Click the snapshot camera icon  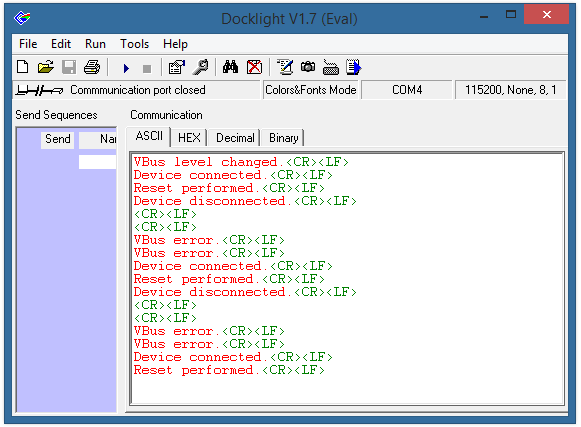pyautogui.click(x=308, y=67)
